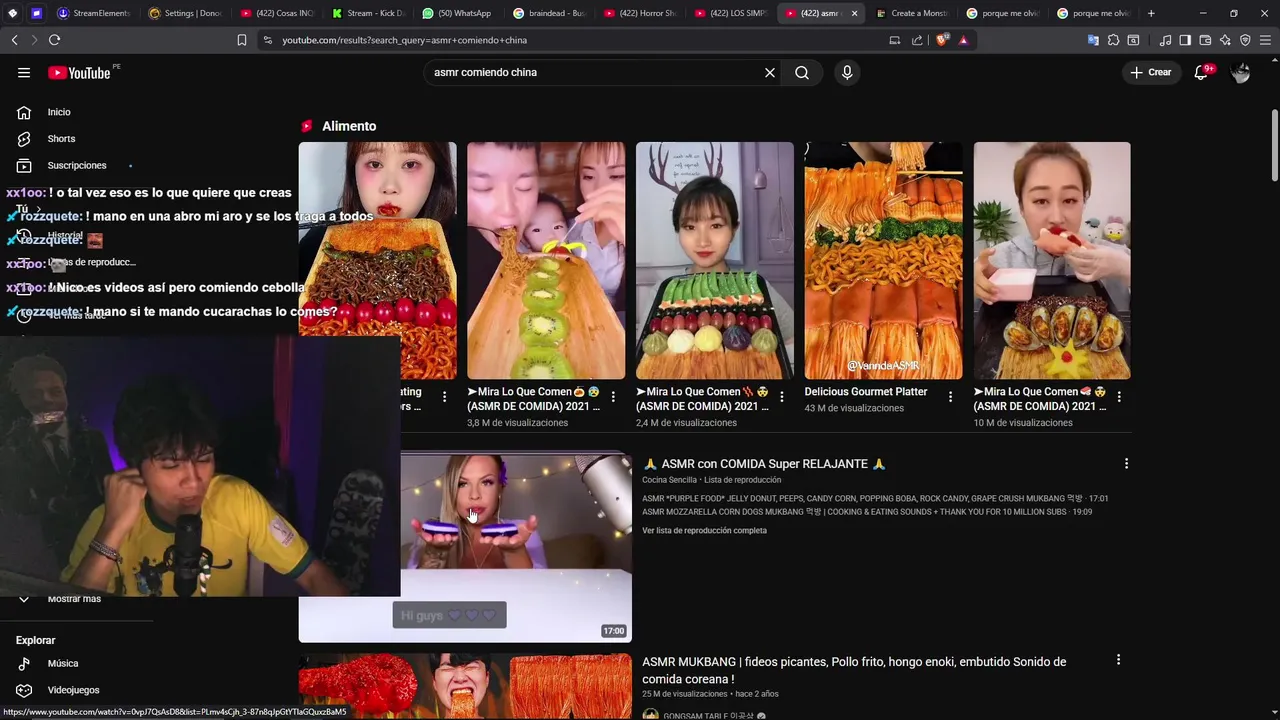Viewport: 1280px width, 720px height.
Task: Click the share icon in address bar
Action: click(917, 40)
